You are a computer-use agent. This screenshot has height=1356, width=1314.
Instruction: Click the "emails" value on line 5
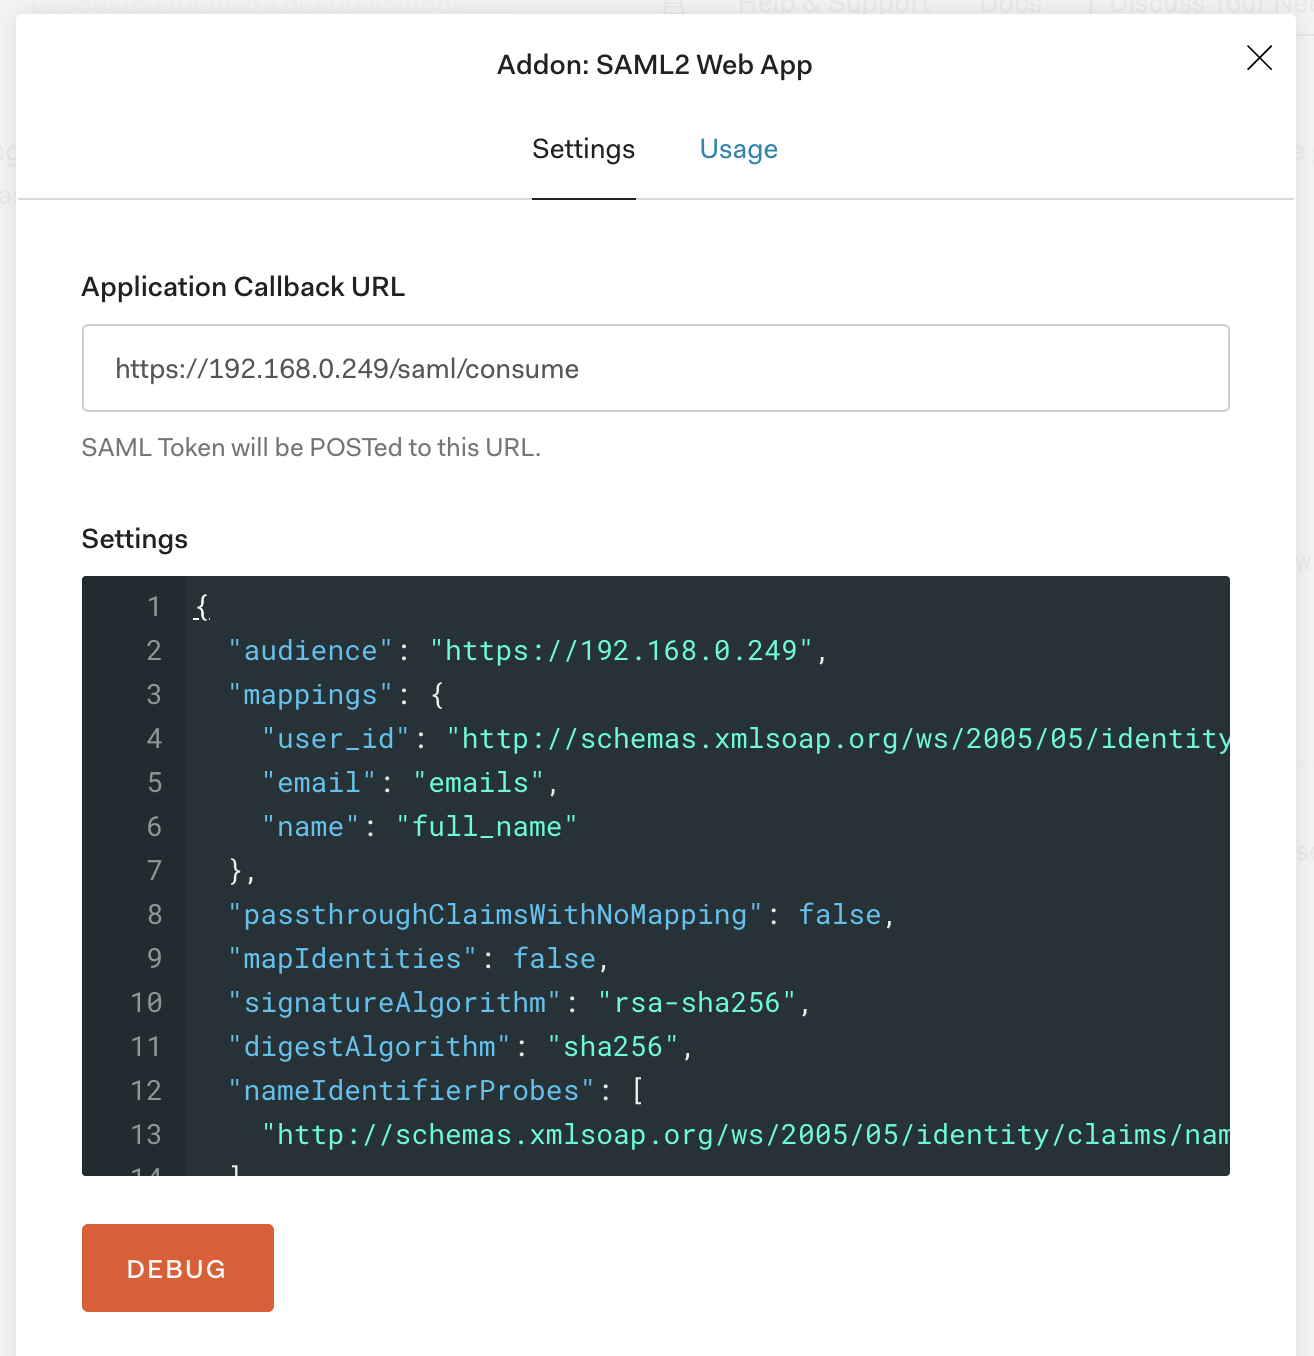coord(479,783)
